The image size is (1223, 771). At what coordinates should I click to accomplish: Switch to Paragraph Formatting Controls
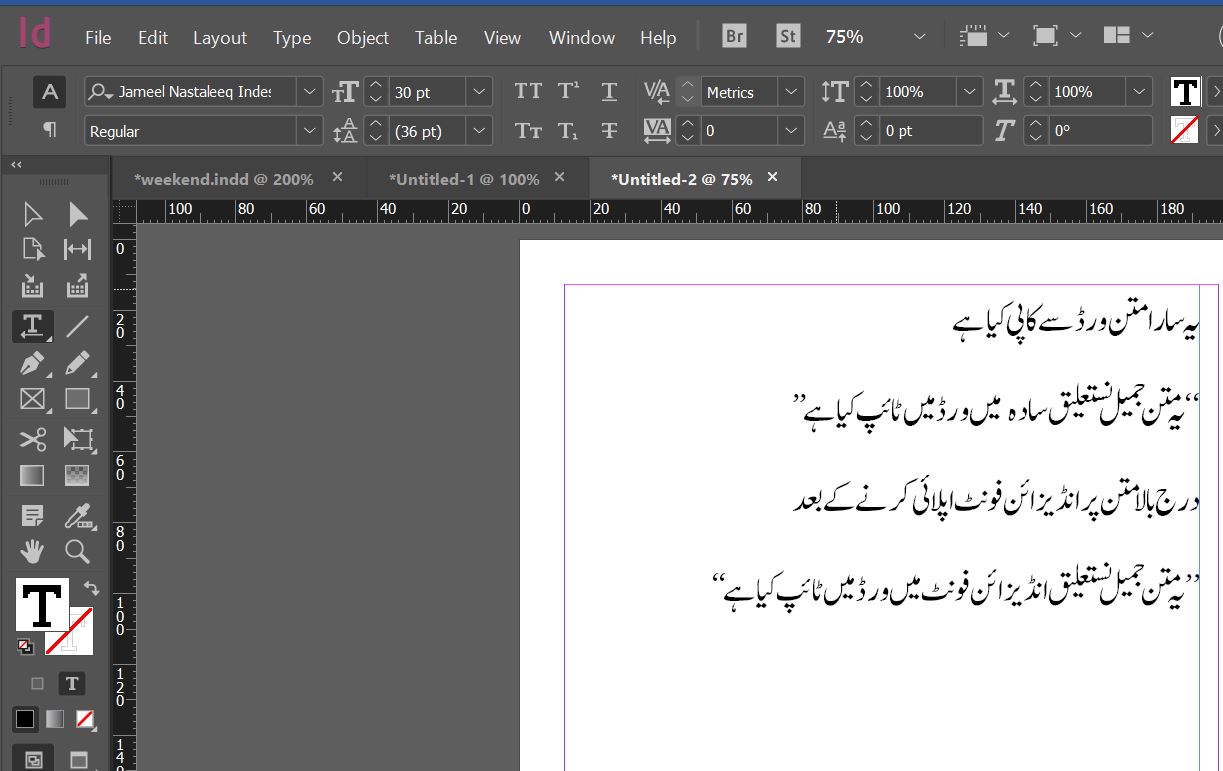(x=49, y=130)
